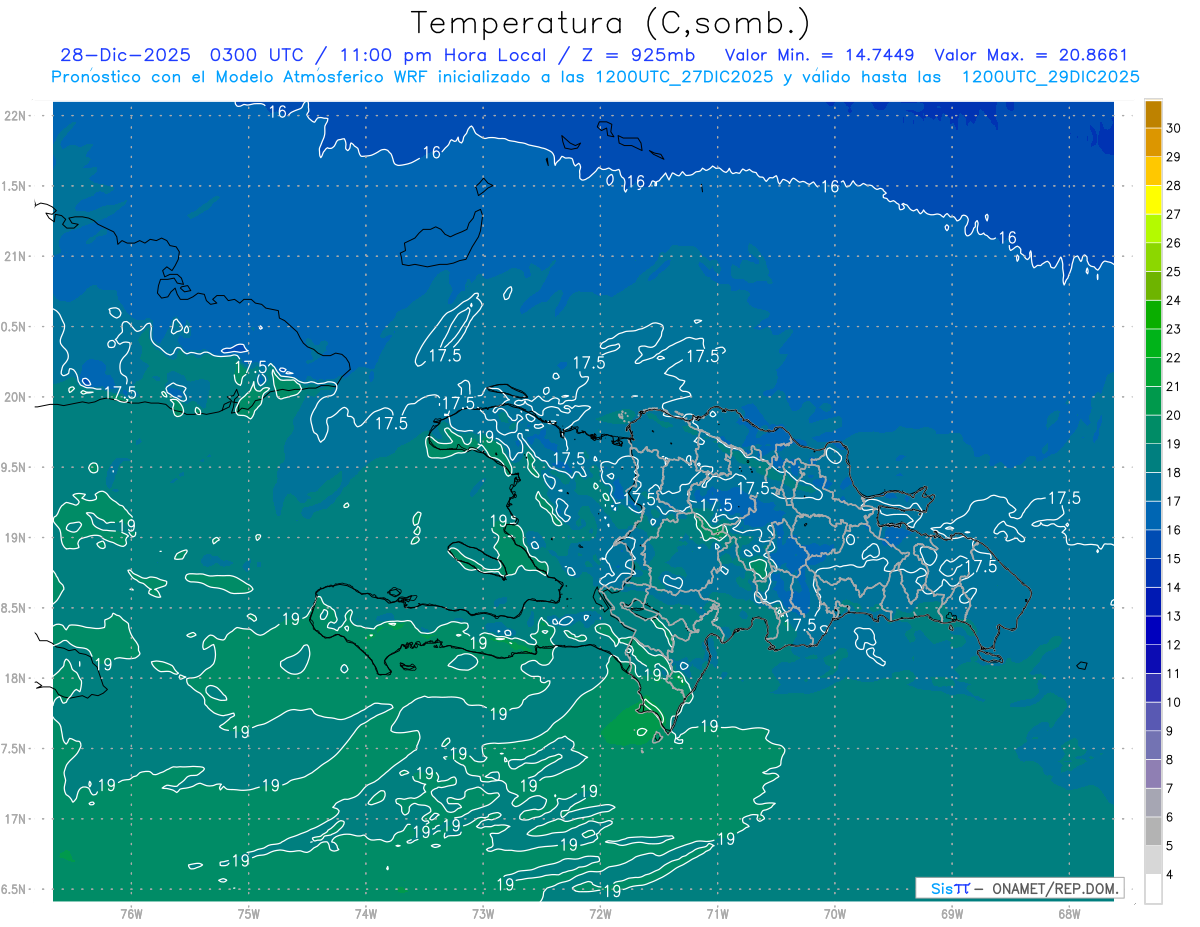Click the colorbar scale label '26'
This screenshot has height=927, width=1200.
1174,243
